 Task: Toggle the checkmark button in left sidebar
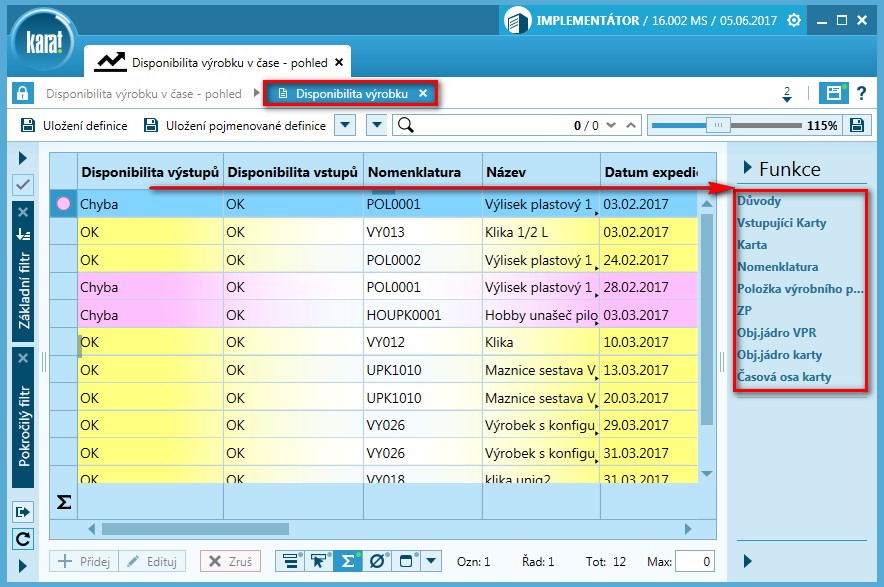23,184
